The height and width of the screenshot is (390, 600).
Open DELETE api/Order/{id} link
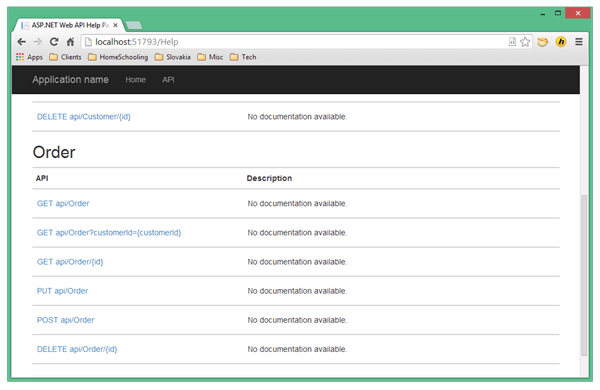click(77, 349)
